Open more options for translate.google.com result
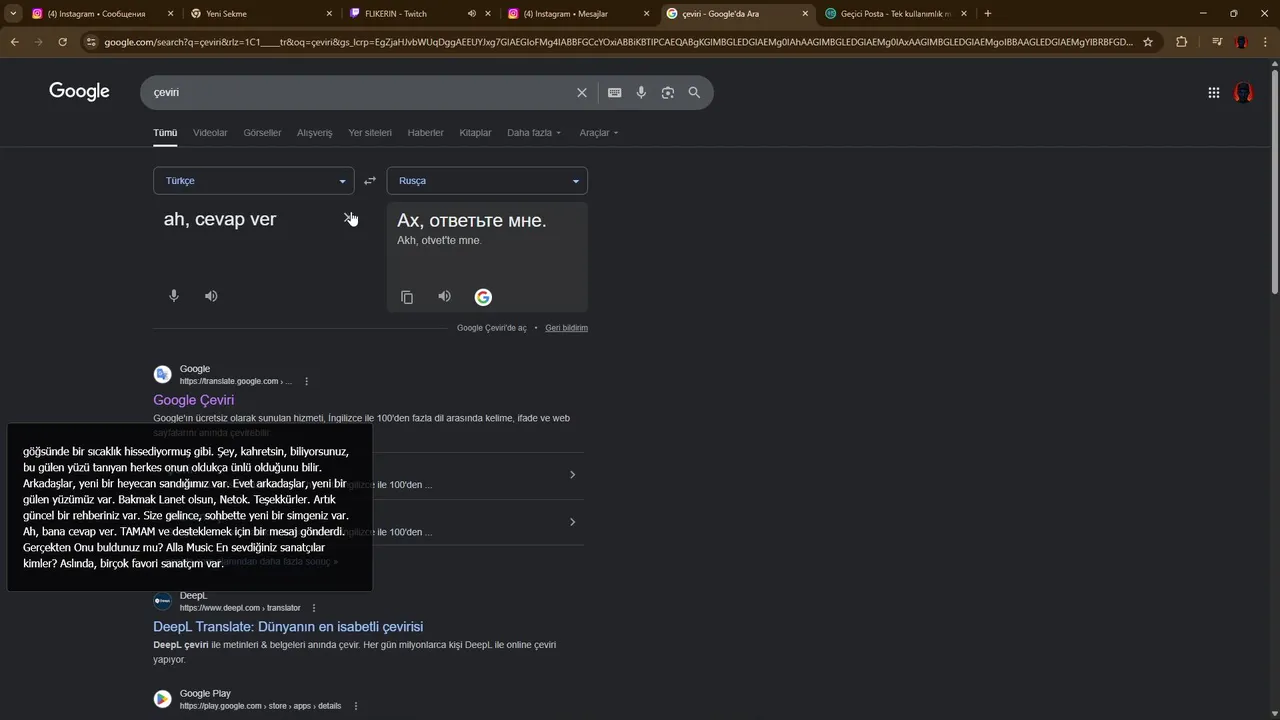Image resolution: width=1280 pixels, height=720 pixels. point(307,381)
